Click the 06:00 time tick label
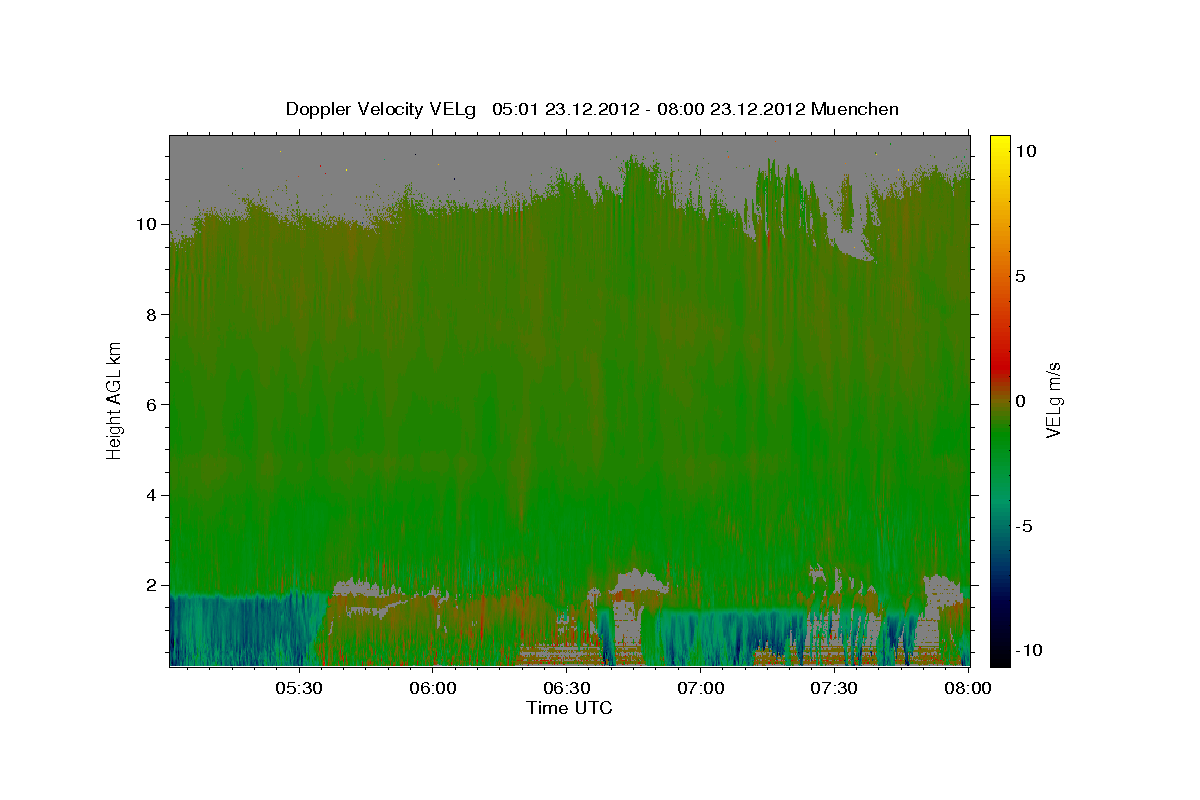 pyautogui.click(x=433, y=688)
